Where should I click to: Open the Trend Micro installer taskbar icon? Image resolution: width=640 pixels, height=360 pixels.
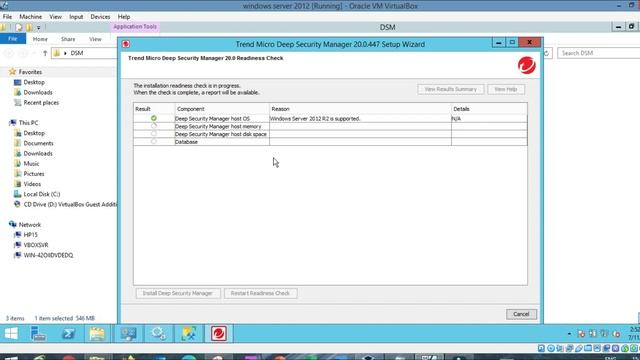coord(219,333)
